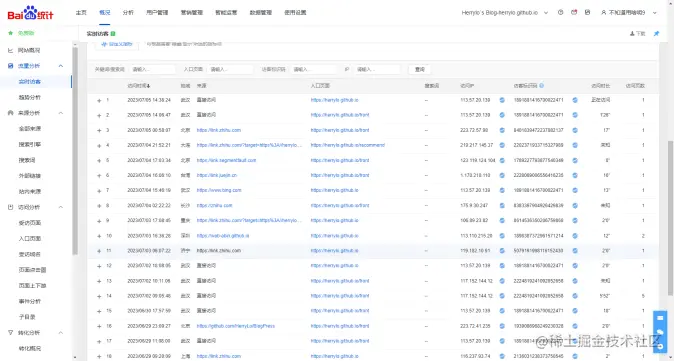674x361 pixels.
Task: Click the 网站概况 chart icon in sidebar
Action: point(11,50)
